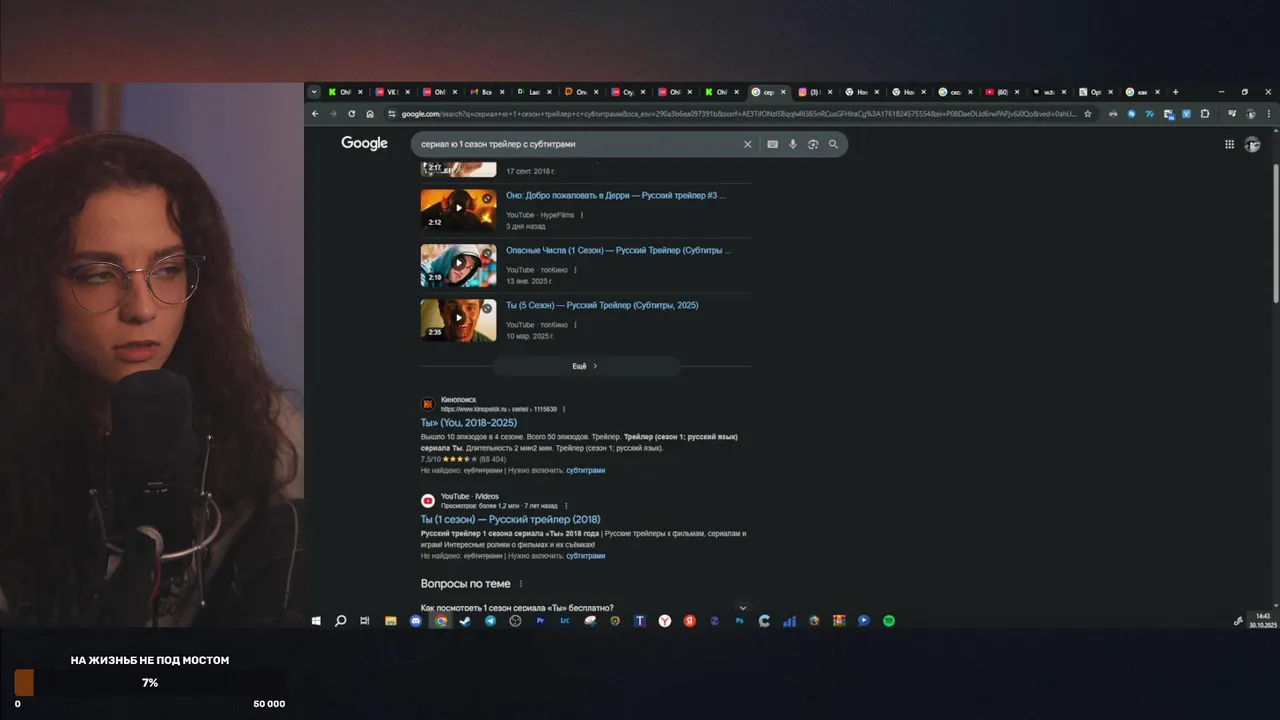
Task: Switch to the YouTube (60) tab
Action: [x=1002, y=92]
